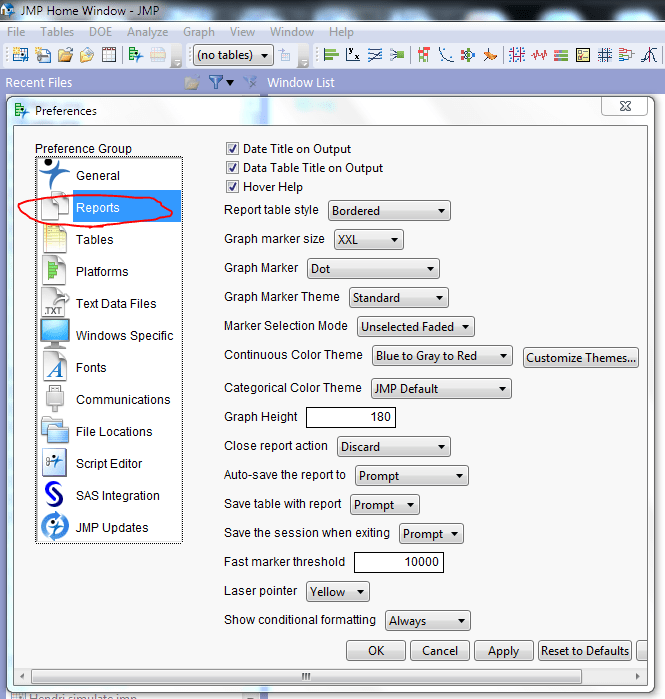Click the Open file folder toolbar icon

[x=65, y=55]
